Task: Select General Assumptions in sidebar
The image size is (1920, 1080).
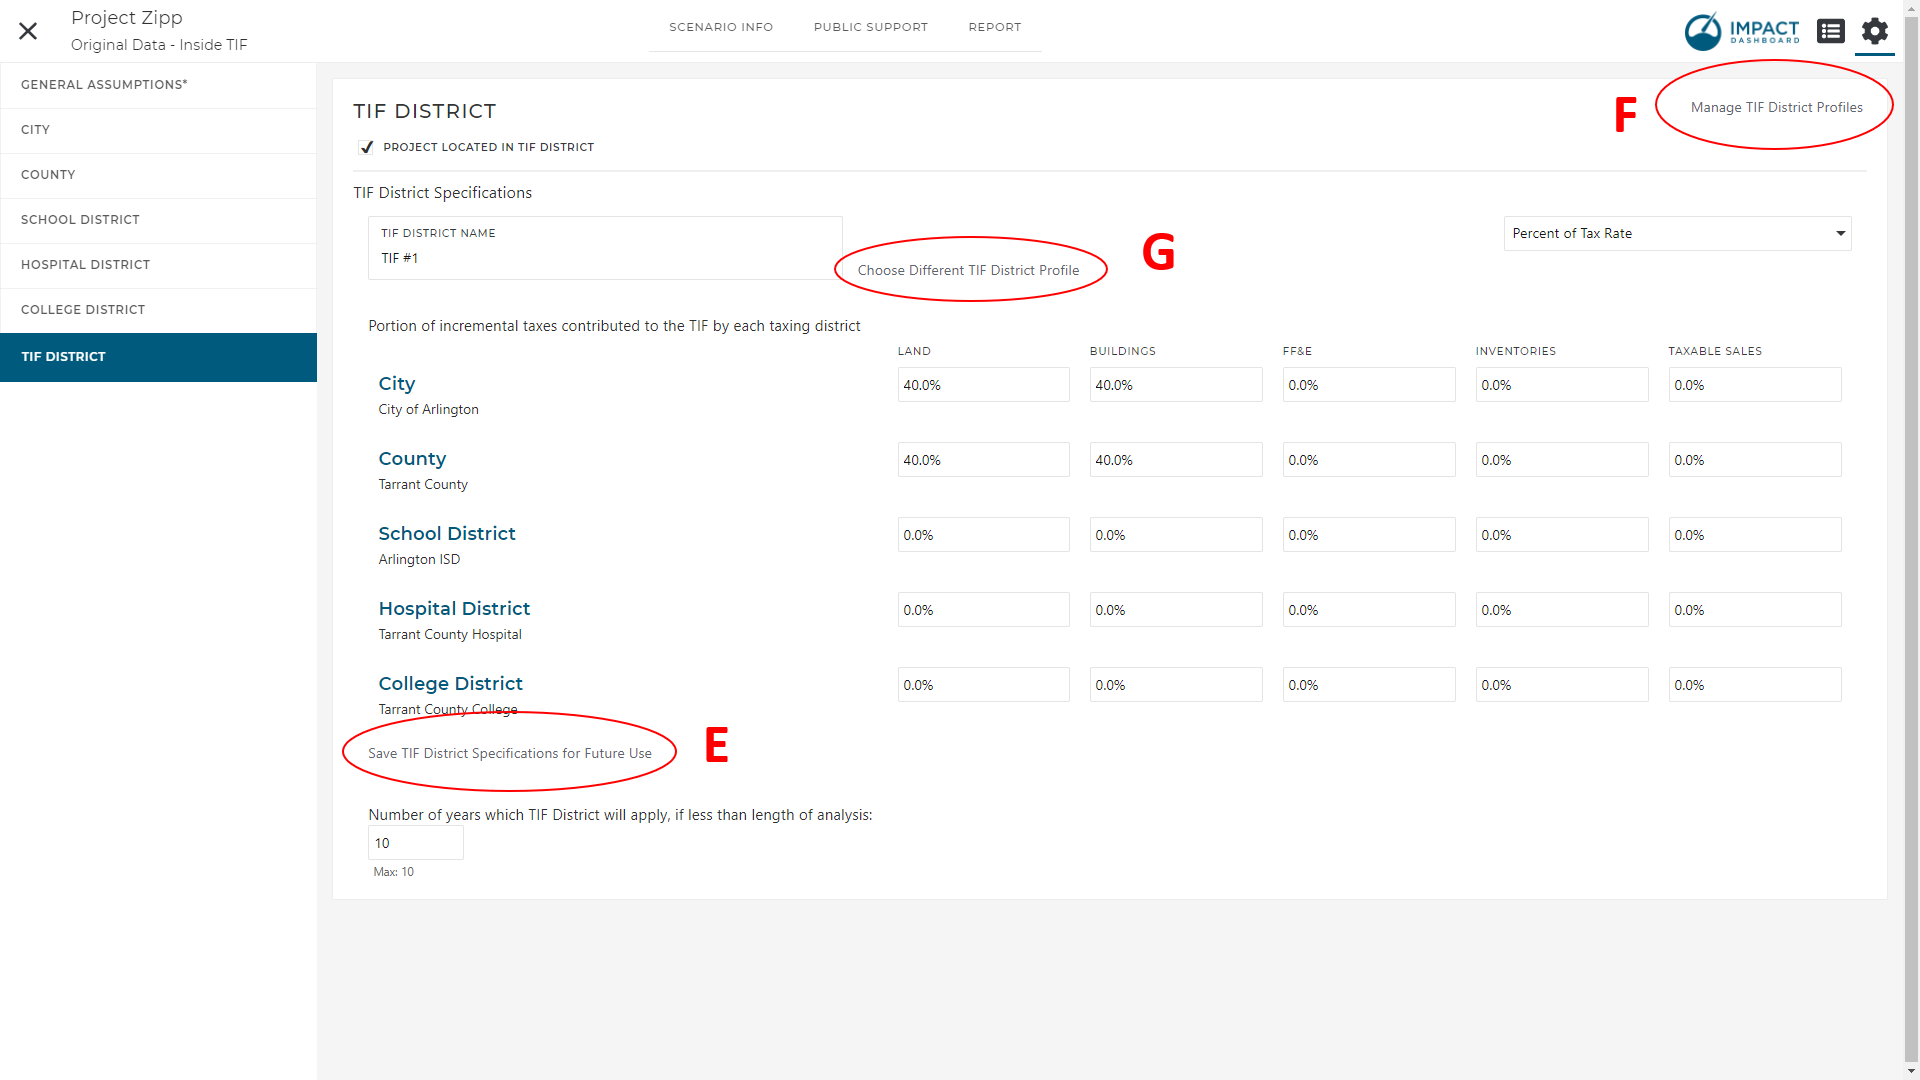Action: click(x=104, y=85)
